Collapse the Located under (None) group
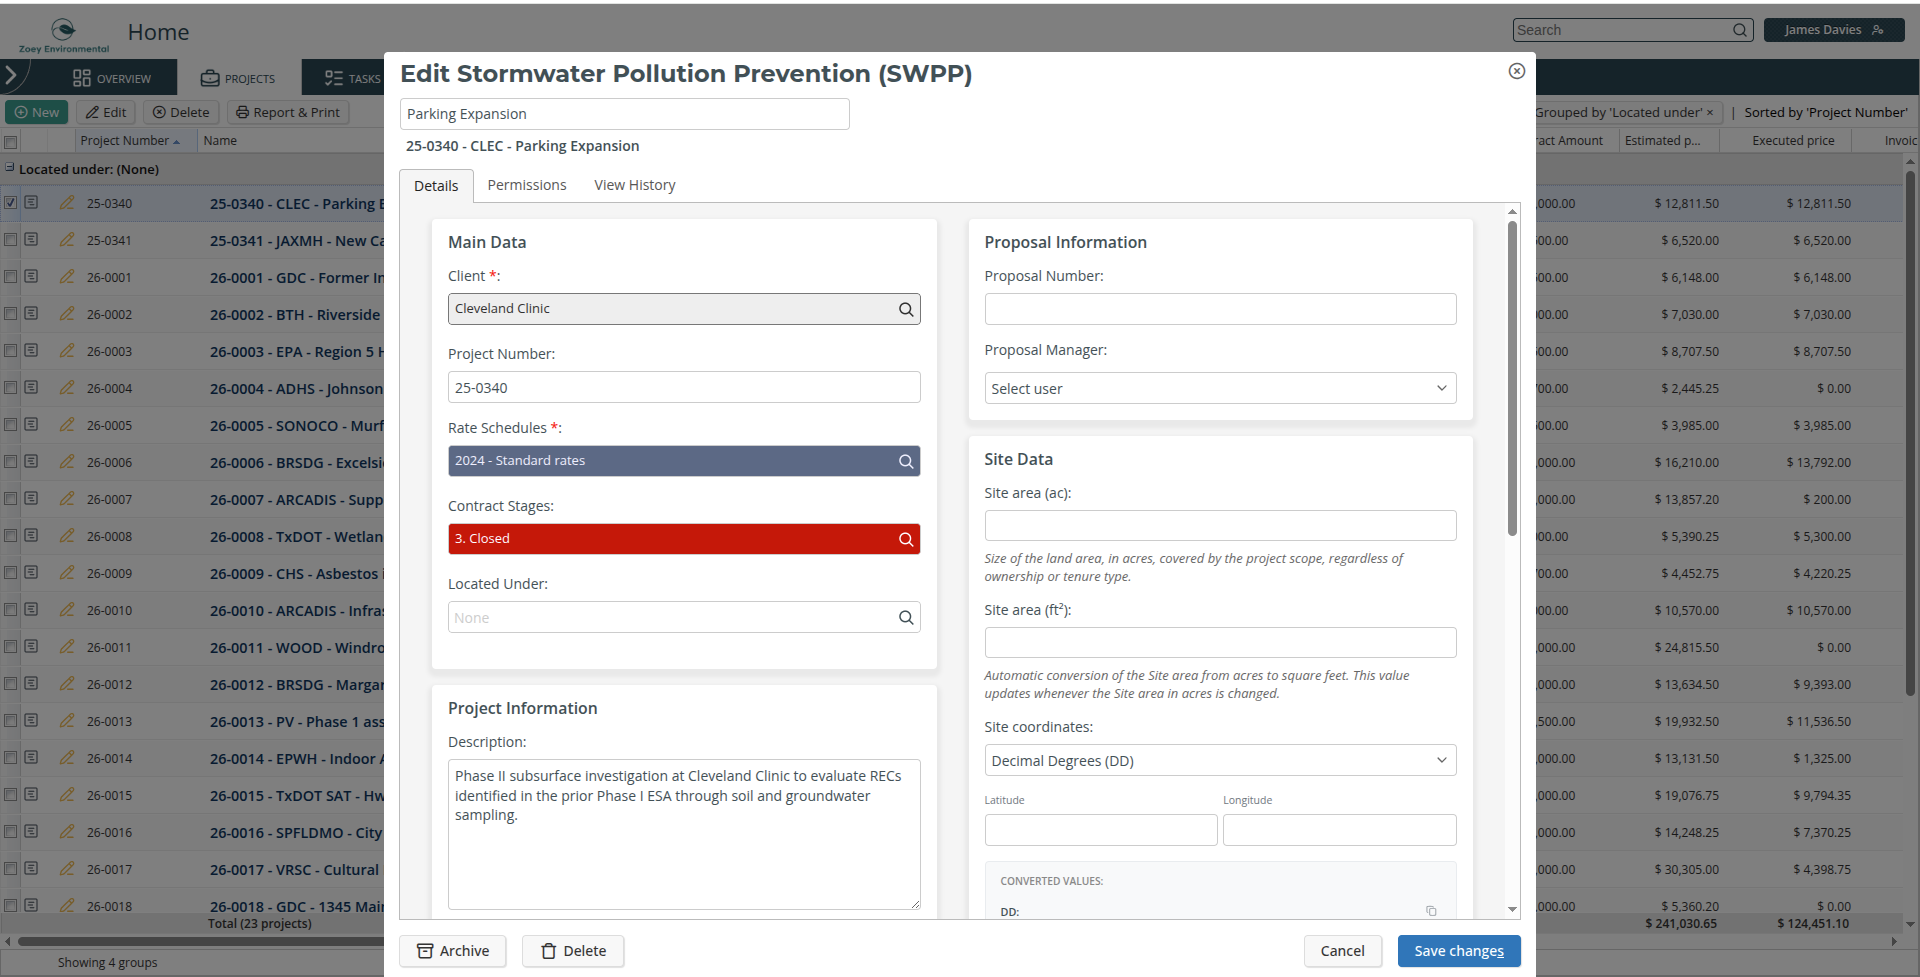1920x977 pixels. click(x=10, y=168)
